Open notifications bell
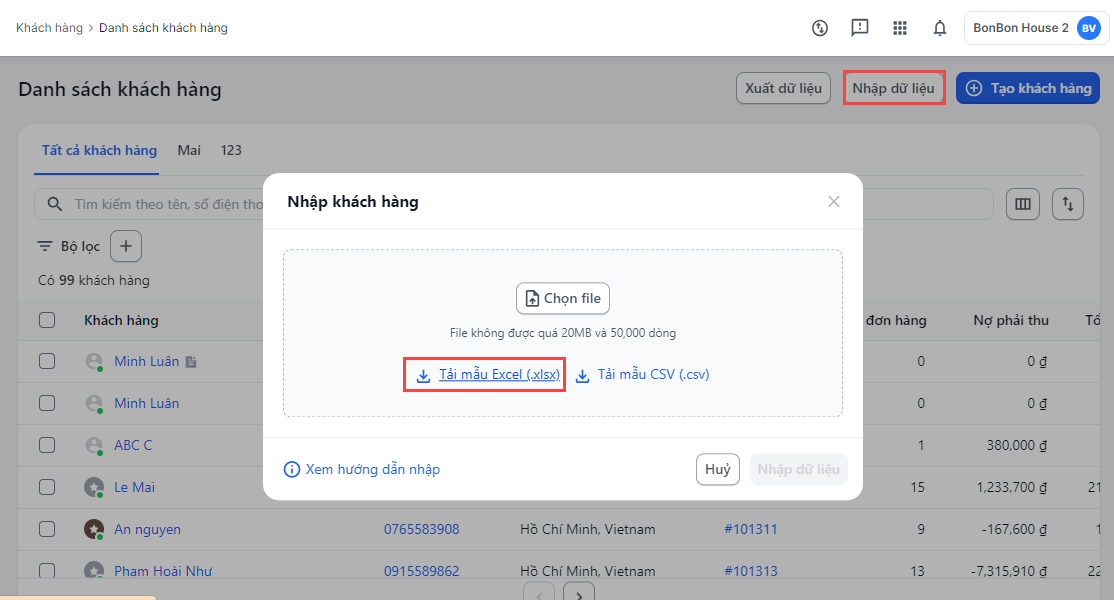This screenshot has width=1114, height=600. point(940,28)
